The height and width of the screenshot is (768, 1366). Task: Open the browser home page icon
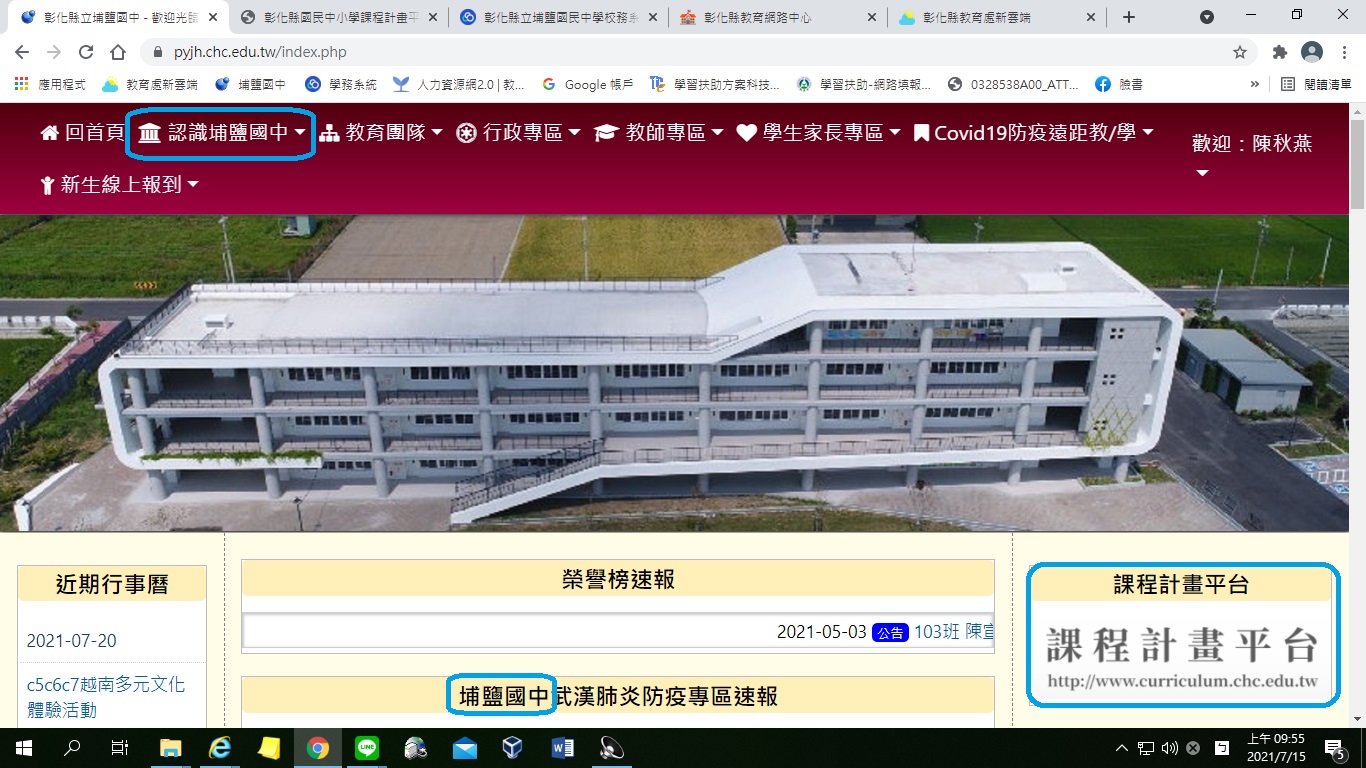click(x=118, y=52)
